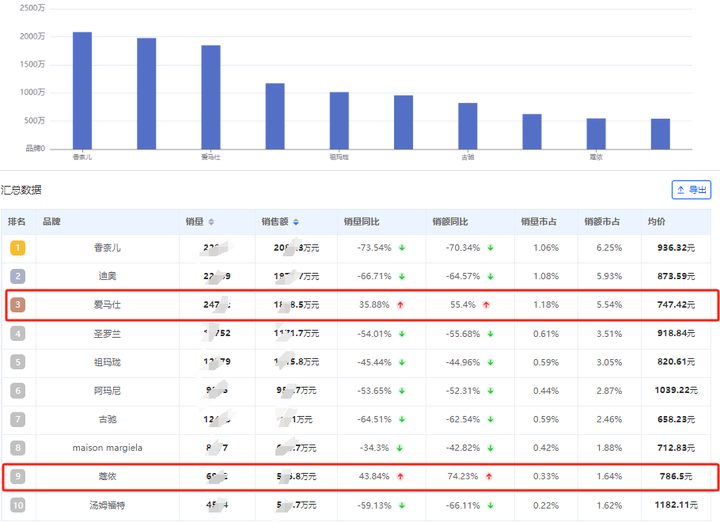720x522 pixels.
Task: Click green down arrow beside -59.13%
Action: pos(402,505)
